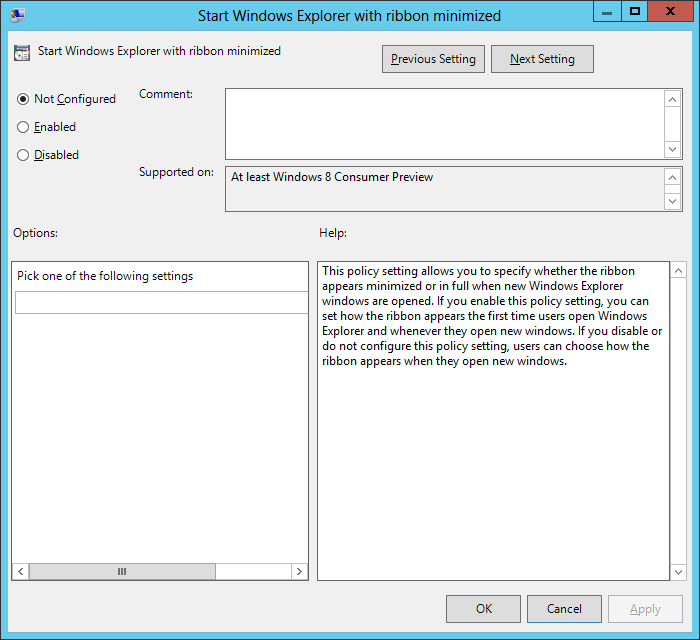
Task: Click the policy setting icon beside the setting name
Action: [x=23, y=52]
